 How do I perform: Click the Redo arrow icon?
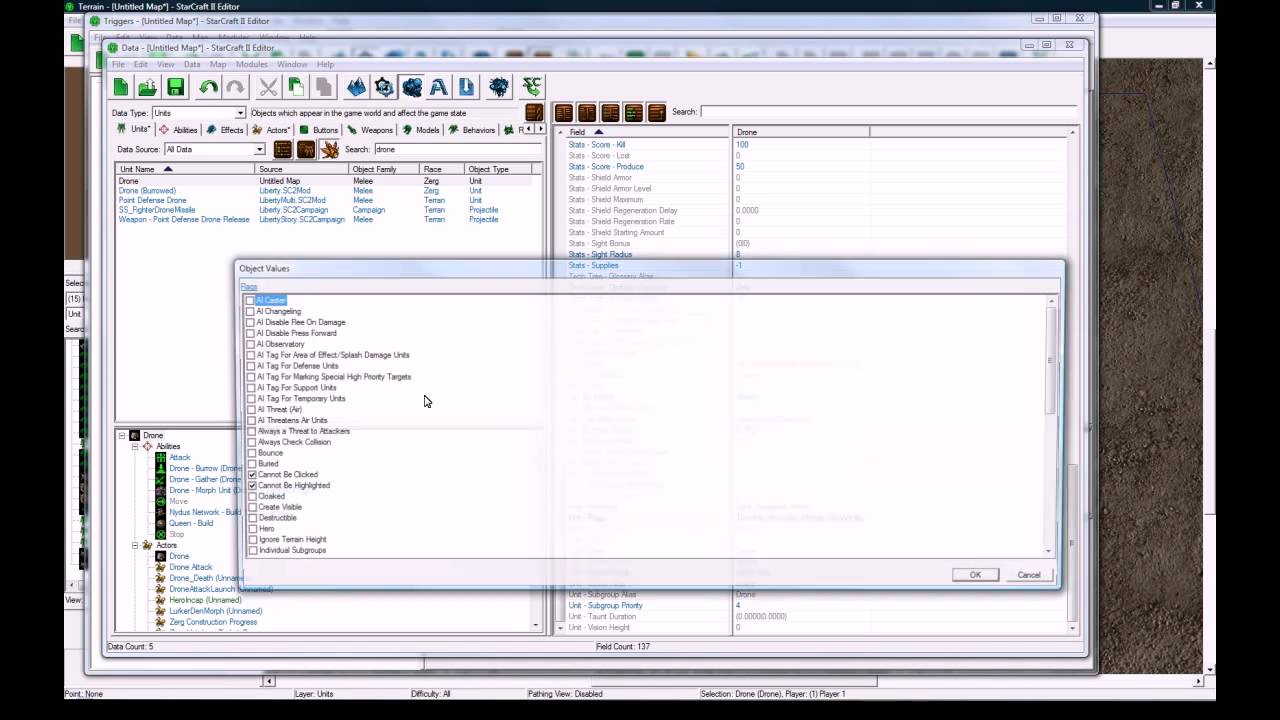235,87
